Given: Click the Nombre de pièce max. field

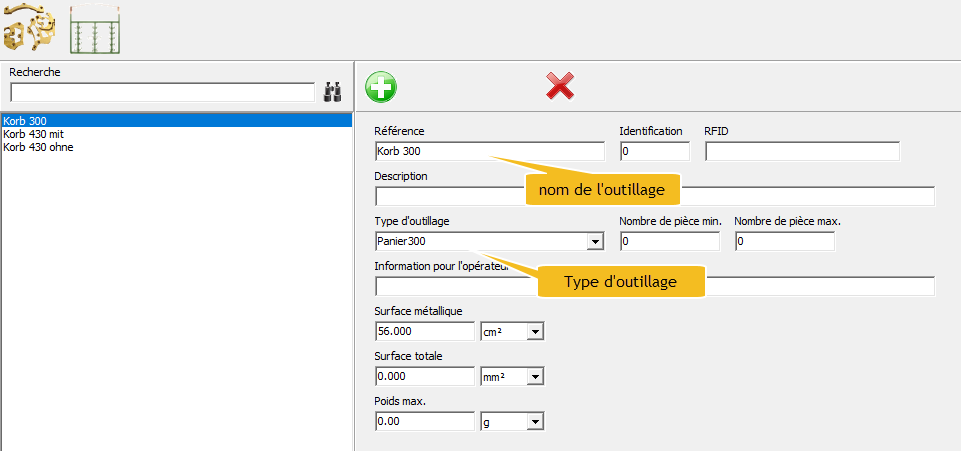Looking at the screenshot, I should pyautogui.click(x=784, y=242).
